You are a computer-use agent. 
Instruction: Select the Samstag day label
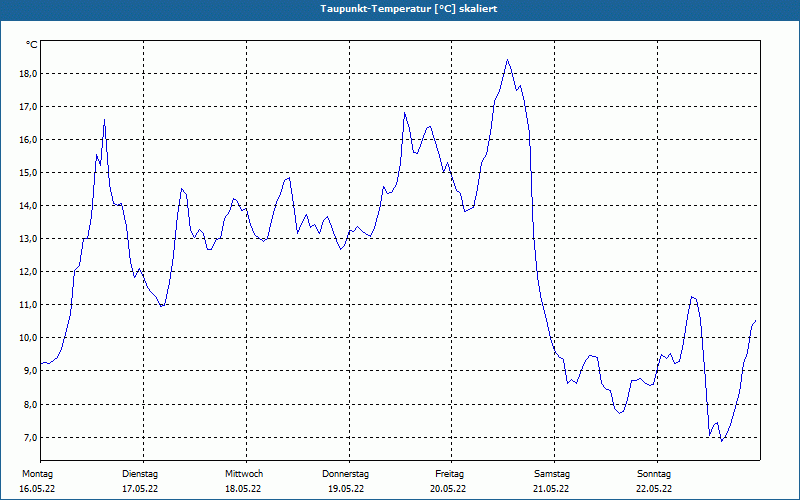552,474
